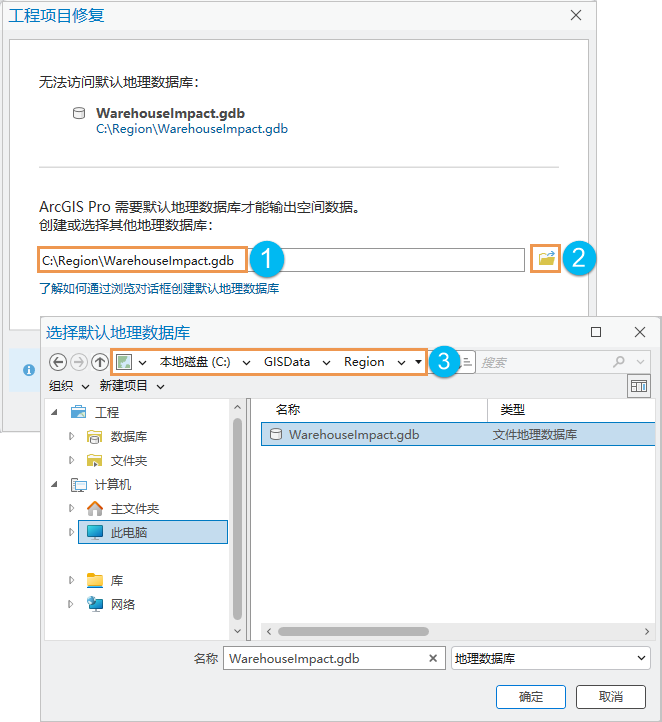The image size is (662, 722).
Task: Open link 了解如何通过浏览对话框创建默认地理数据库
Action: click(159, 289)
